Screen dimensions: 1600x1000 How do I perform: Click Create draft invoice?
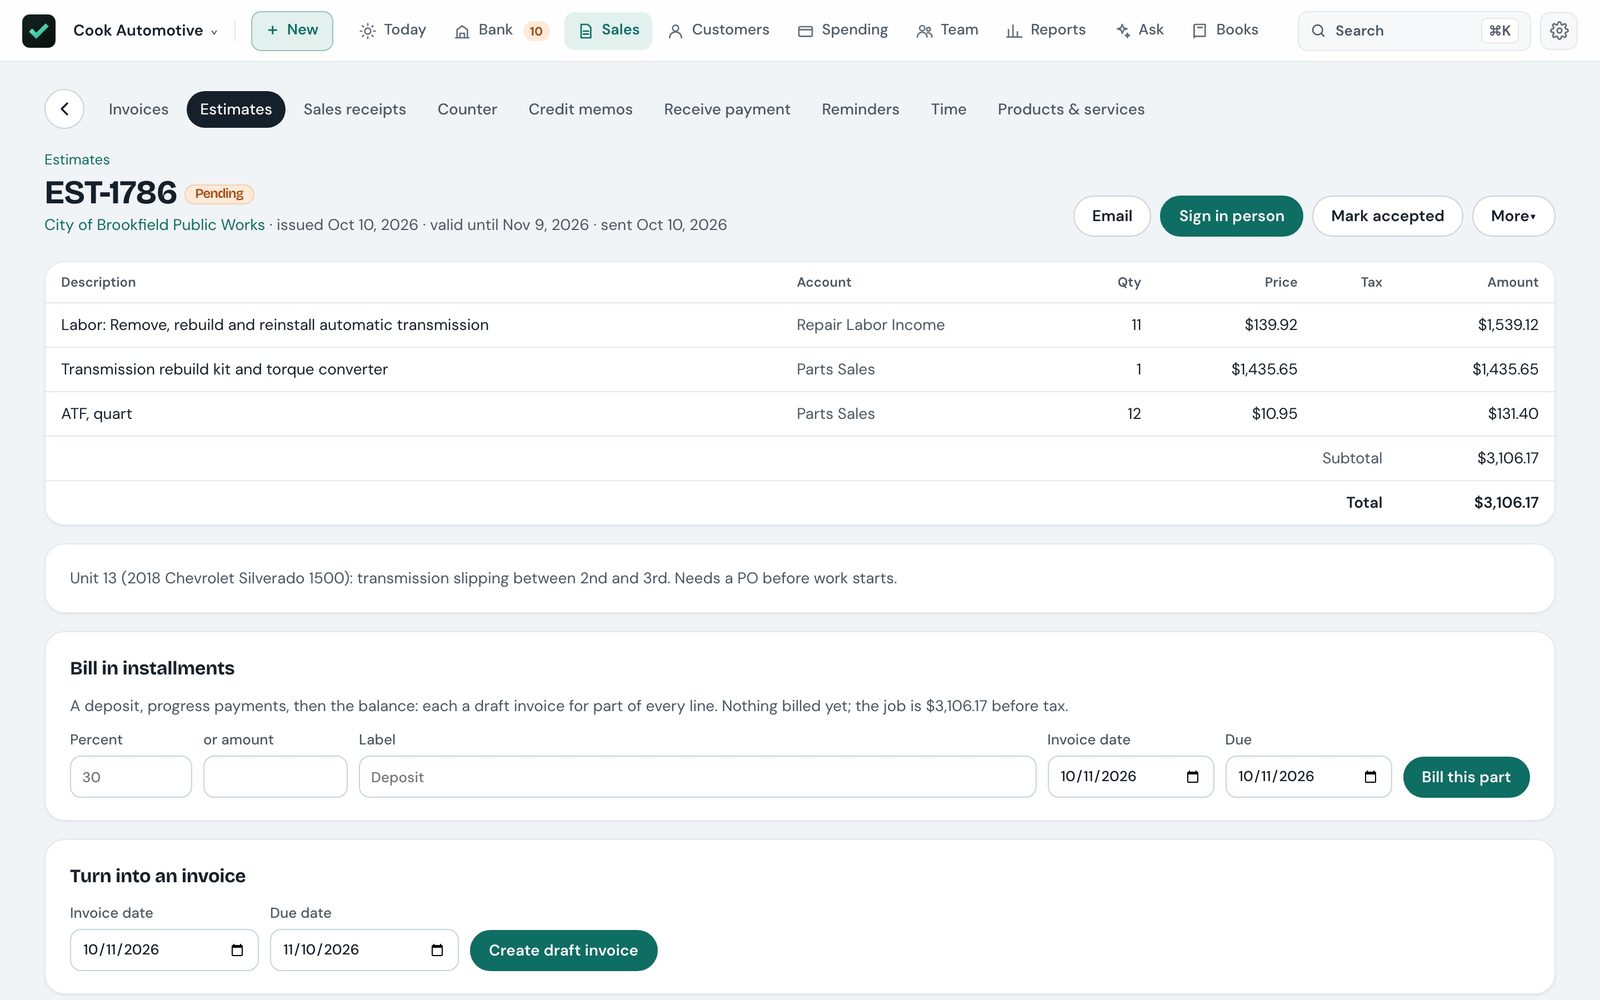(x=563, y=950)
